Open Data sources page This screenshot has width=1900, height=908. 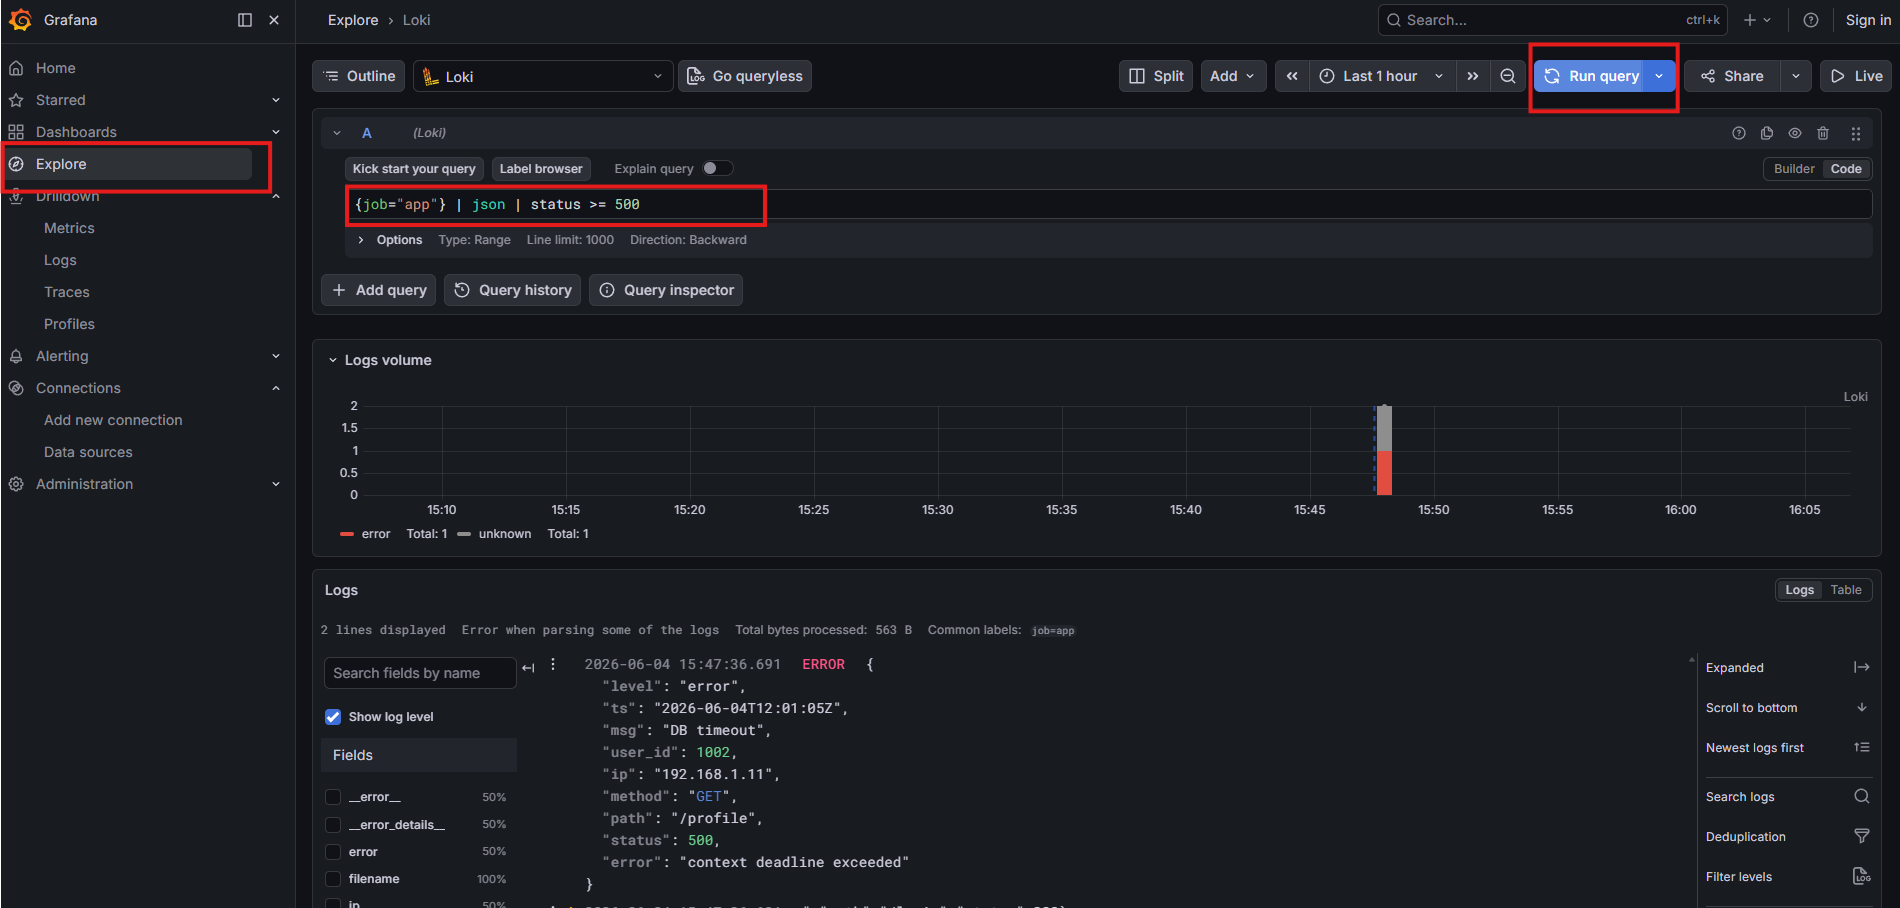(x=88, y=452)
